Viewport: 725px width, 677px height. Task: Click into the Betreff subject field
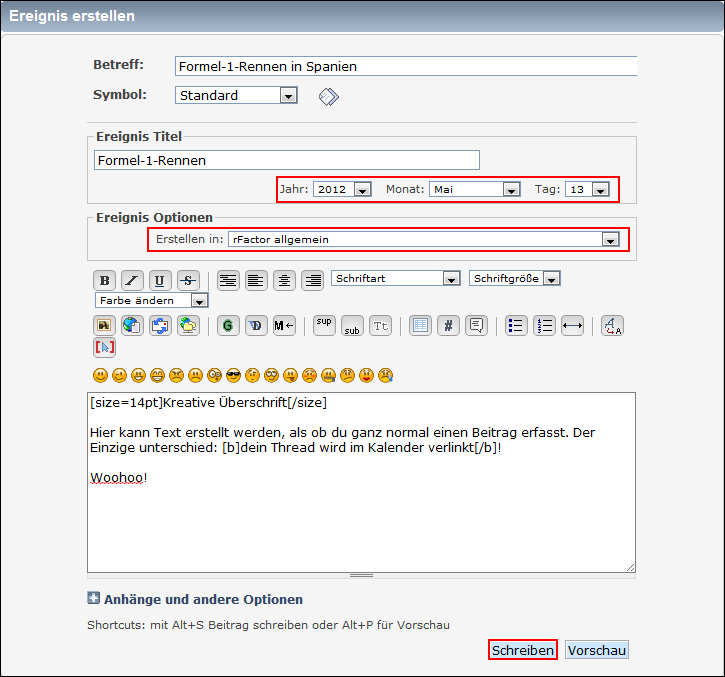(406, 66)
